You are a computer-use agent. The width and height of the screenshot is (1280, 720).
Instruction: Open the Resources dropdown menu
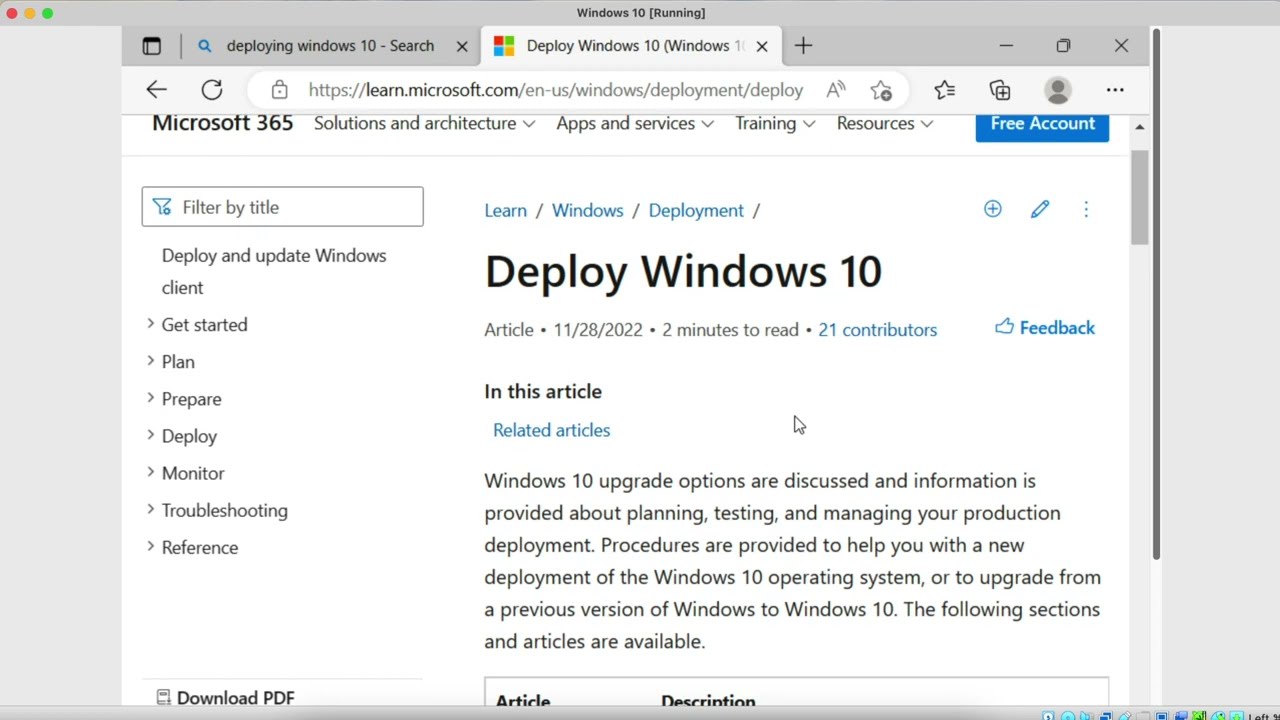[x=885, y=123]
